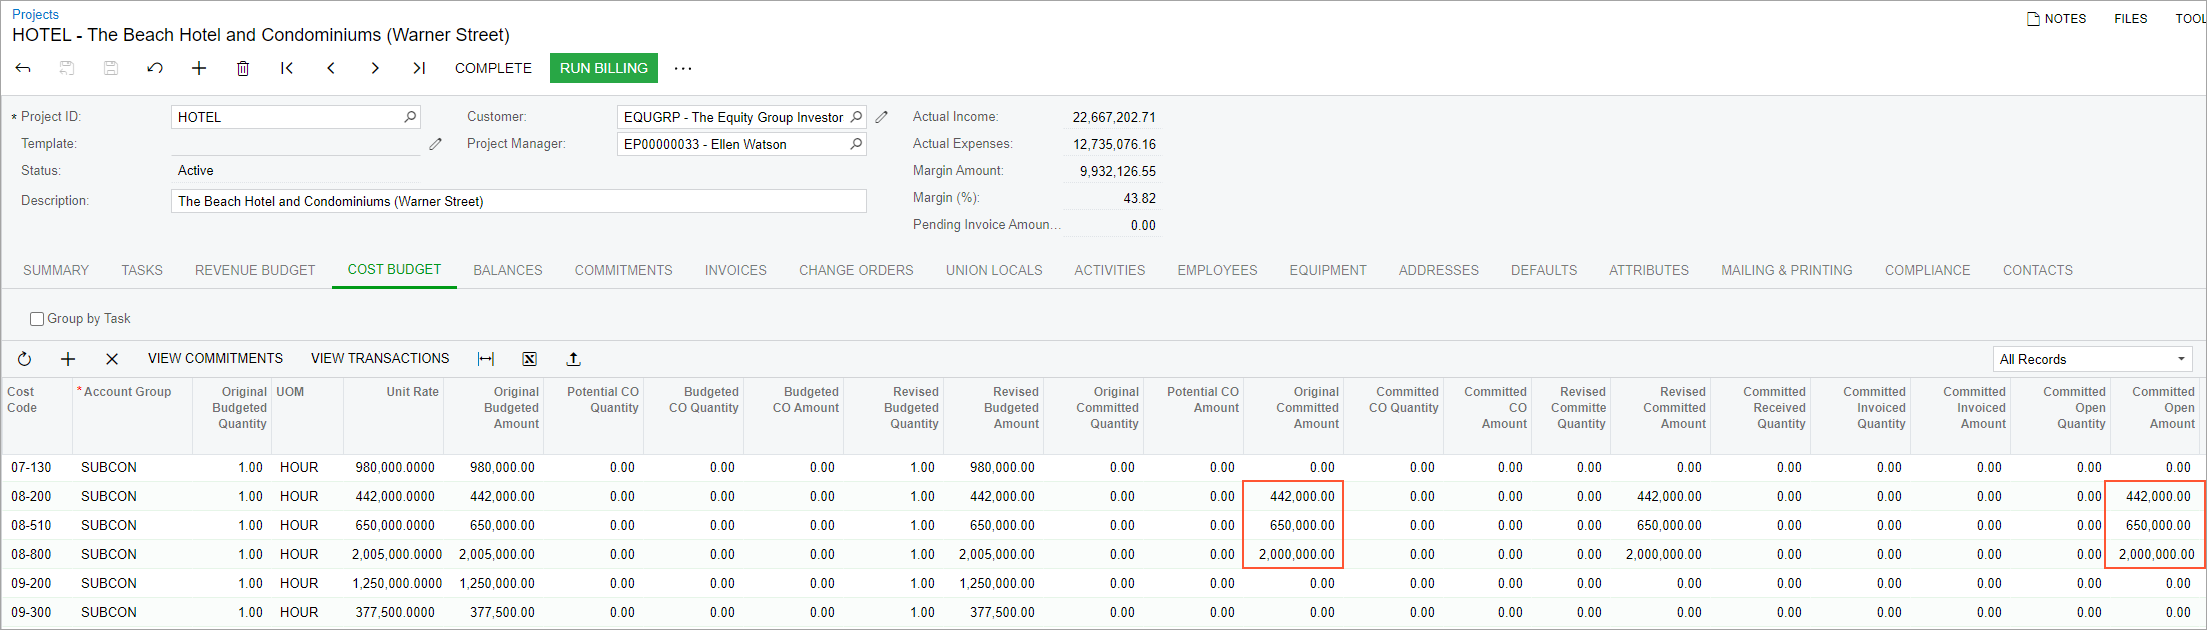This screenshot has height=630, width=2207.
Task: Click the delete trash can icon
Action: [x=243, y=68]
